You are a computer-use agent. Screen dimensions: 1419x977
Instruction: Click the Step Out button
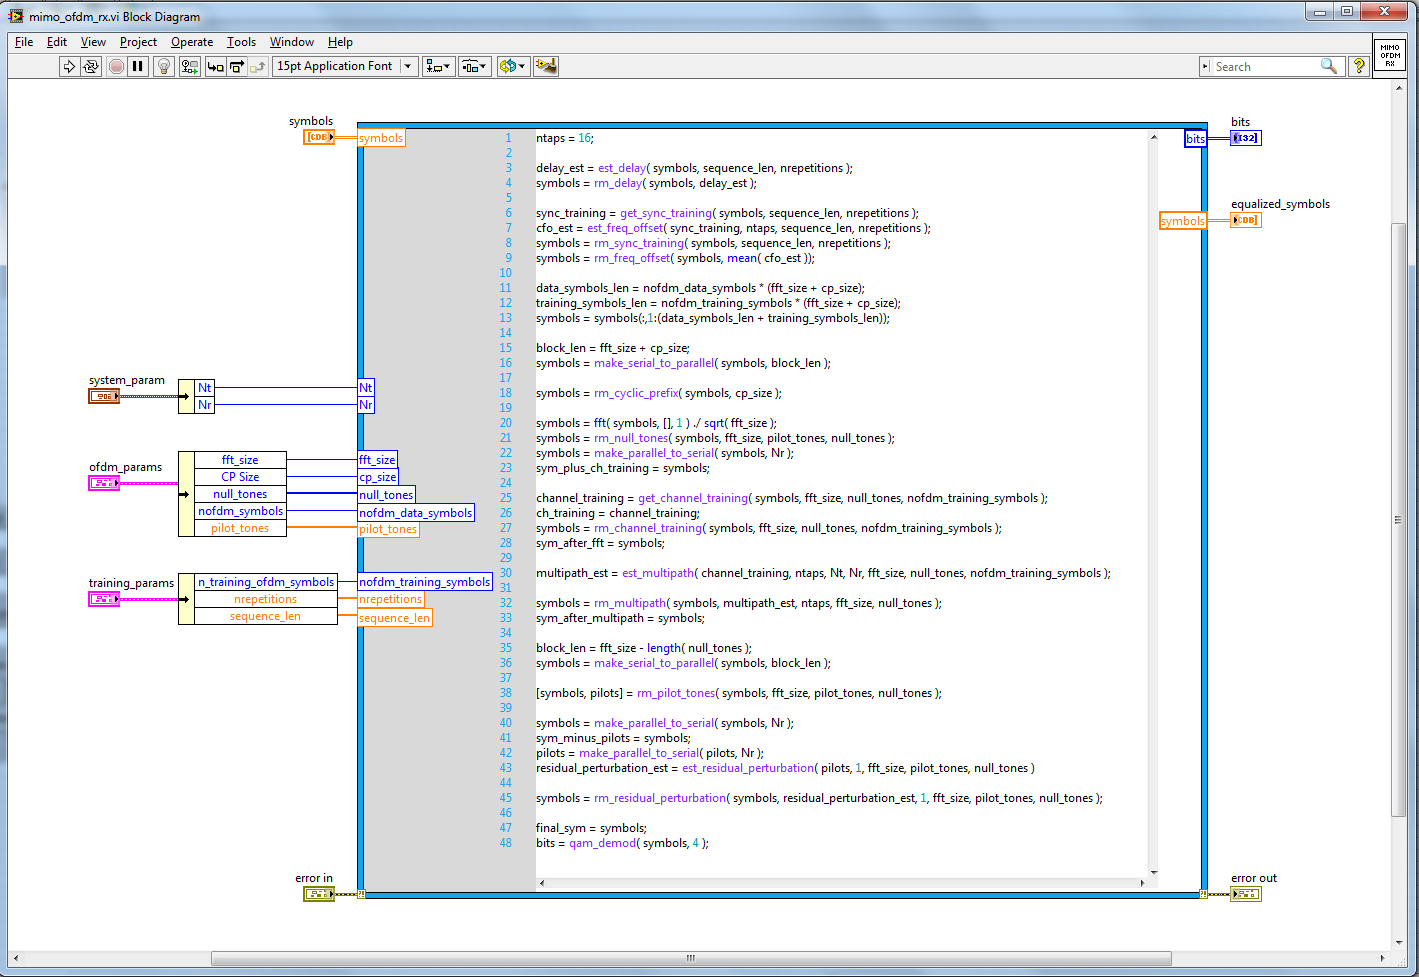tap(258, 66)
